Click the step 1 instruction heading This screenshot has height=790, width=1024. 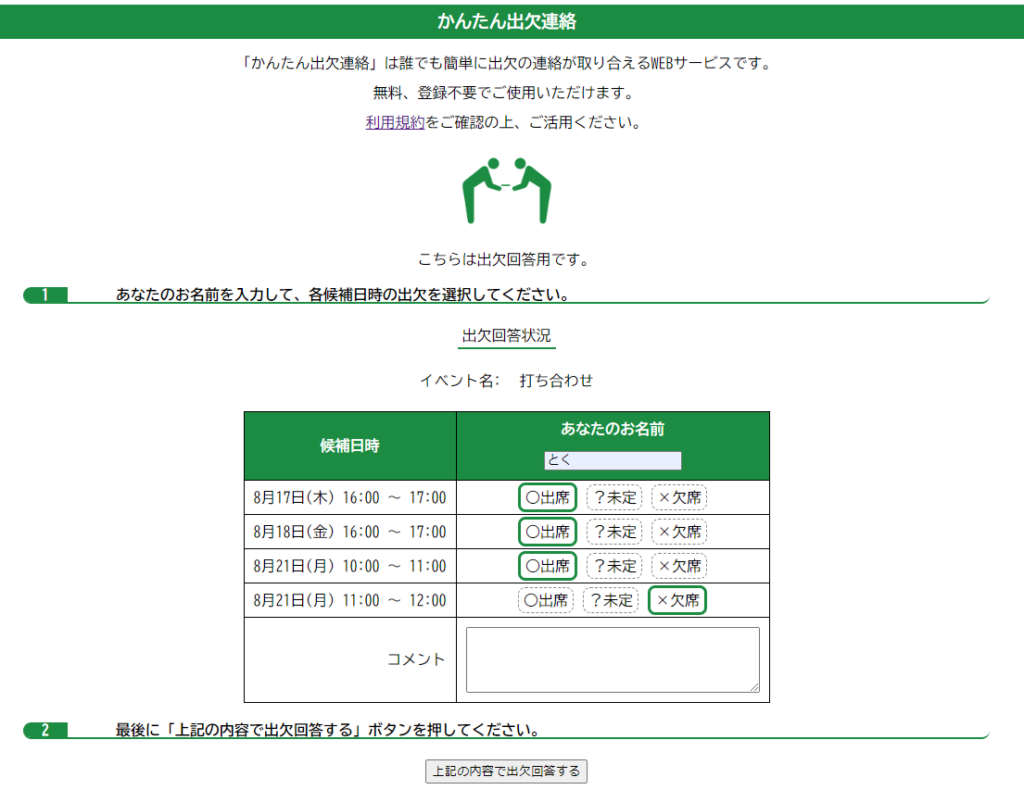pyautogui.click(x=342, y=294)
